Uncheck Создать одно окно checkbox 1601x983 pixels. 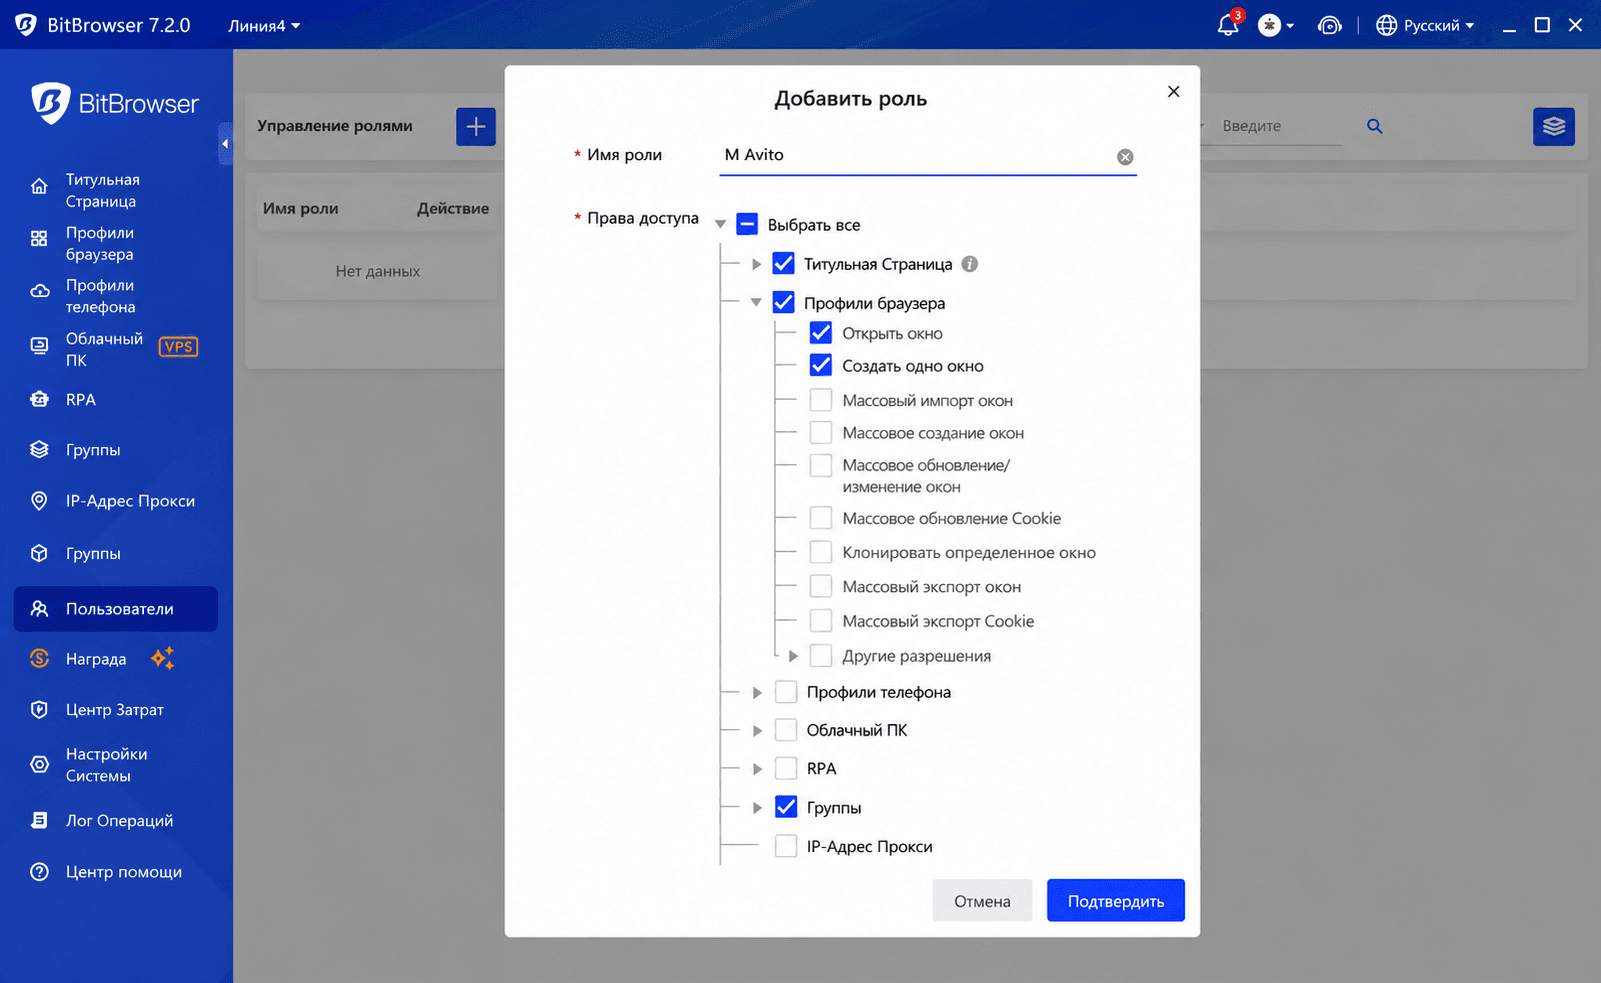click(x=821, y=366)
